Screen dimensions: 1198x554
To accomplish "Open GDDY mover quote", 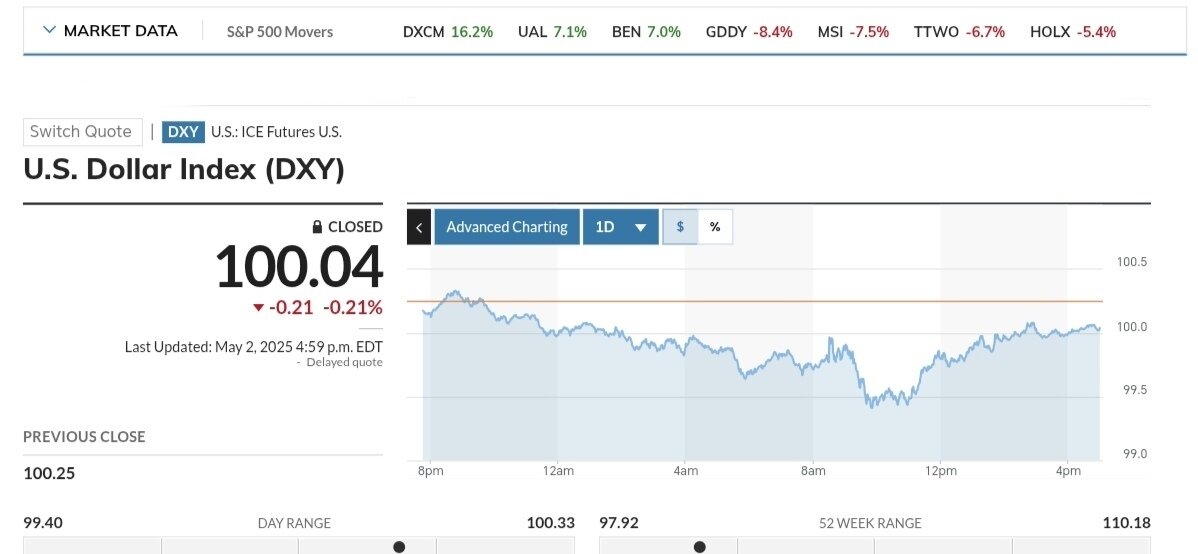I will tap(749, 32).
